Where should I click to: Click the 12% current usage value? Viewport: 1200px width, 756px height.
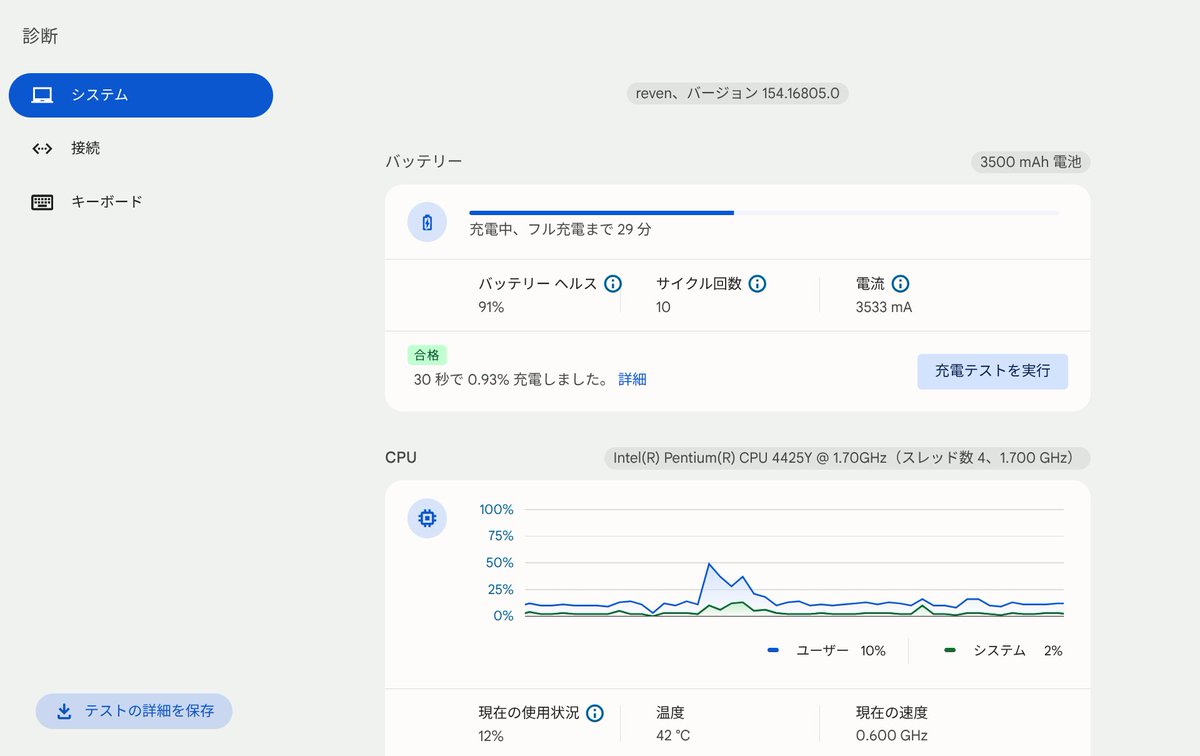pos(491,736)
